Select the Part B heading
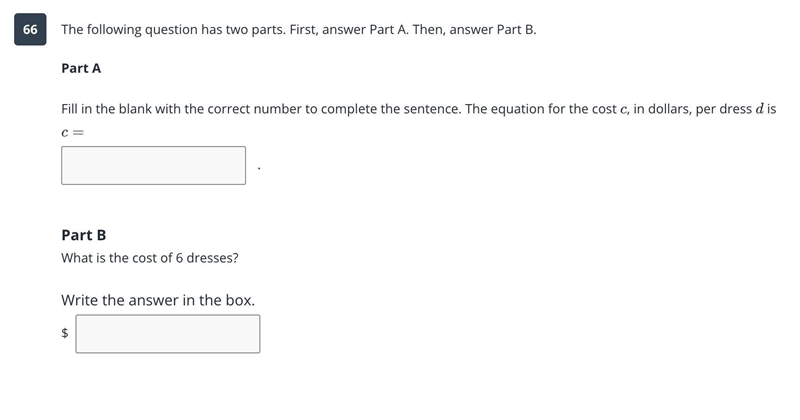Screen dimensions: 800x420 click(x=84, y=235)
